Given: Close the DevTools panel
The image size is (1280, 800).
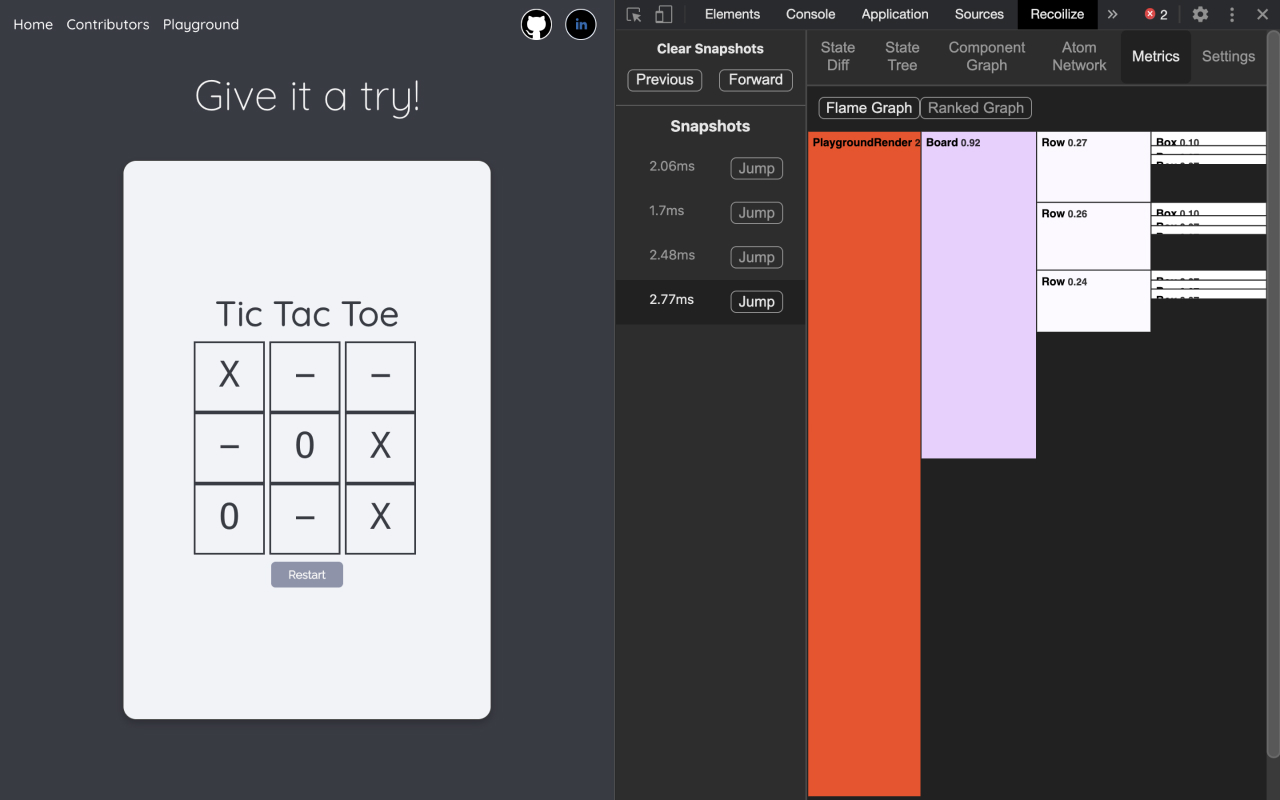Looking at the screenshot, I should click(x=1262, y=14).
